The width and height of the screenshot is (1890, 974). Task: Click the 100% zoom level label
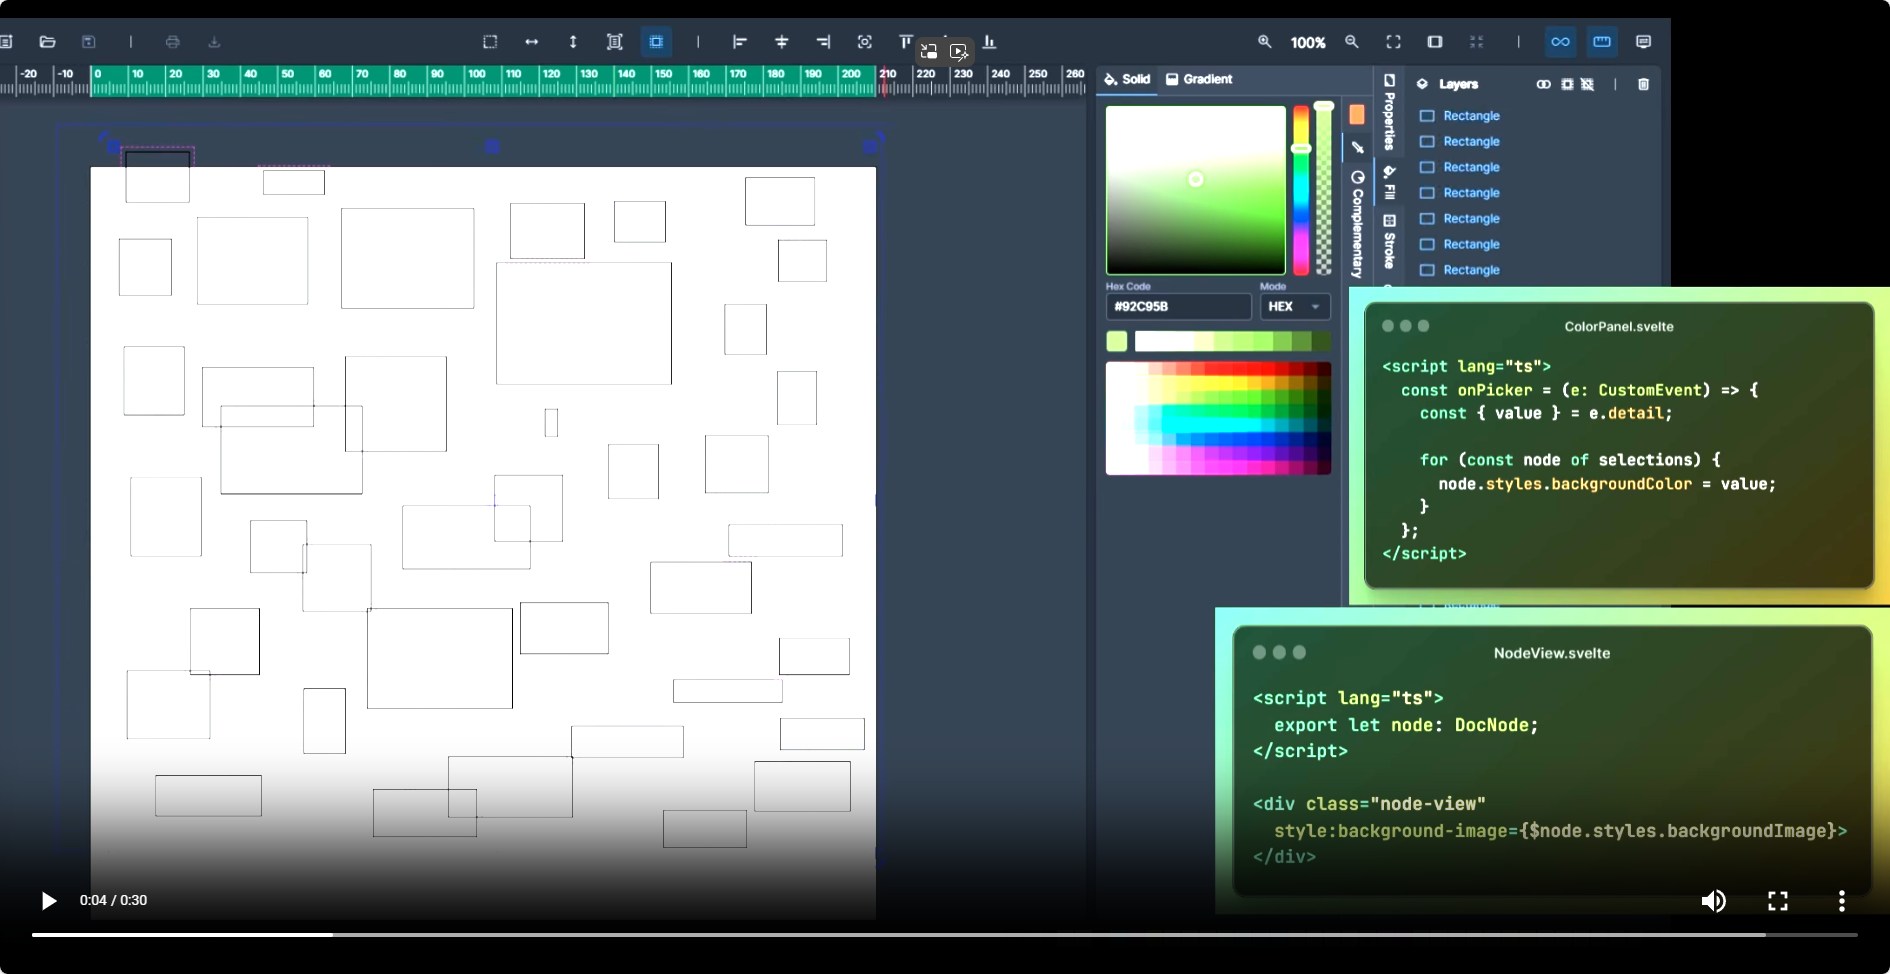tap(1308, 42)
